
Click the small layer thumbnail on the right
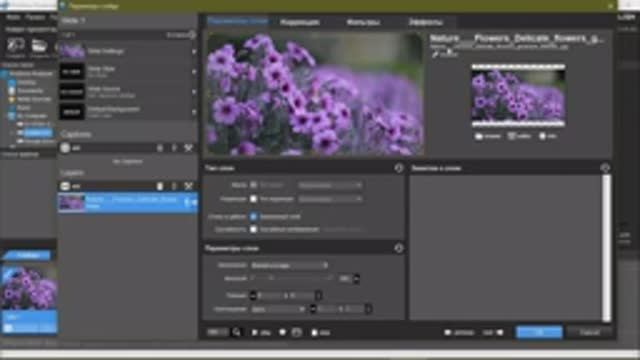[518, 96]
